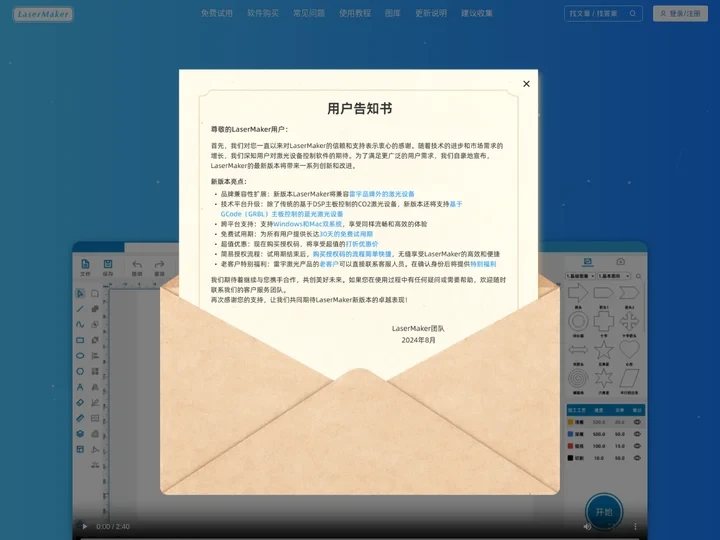
Task: Click the video progress bar
Action: (x=360, y=538)
